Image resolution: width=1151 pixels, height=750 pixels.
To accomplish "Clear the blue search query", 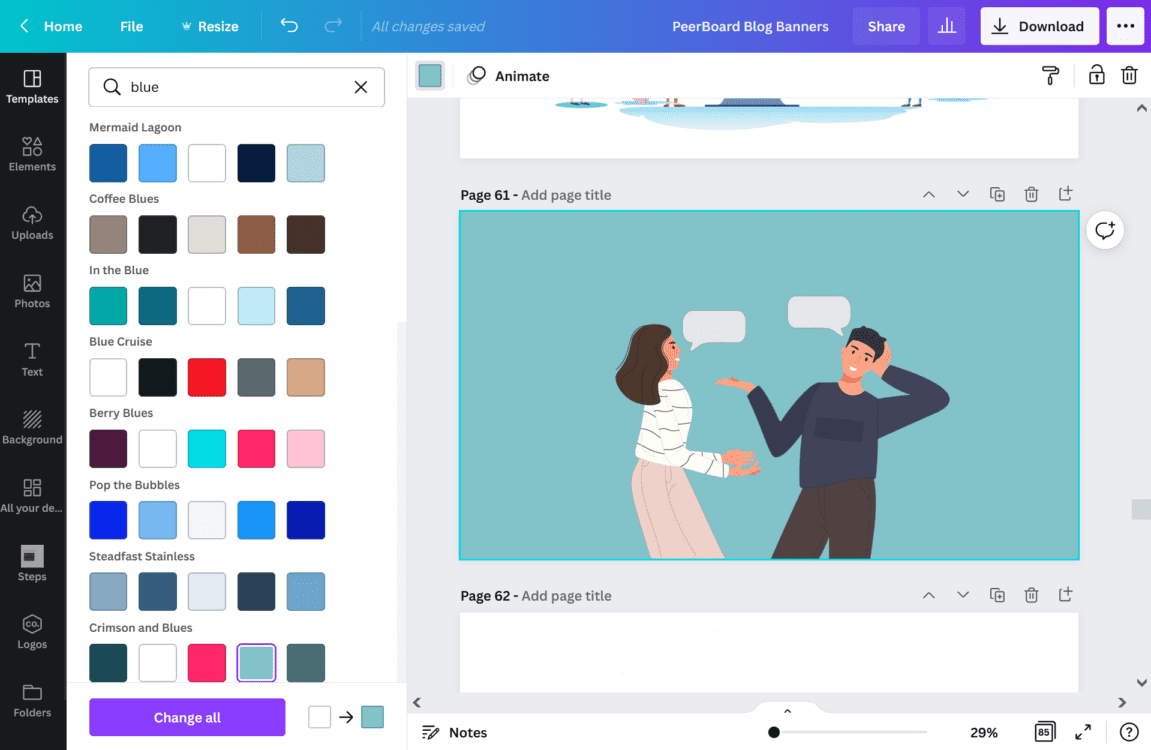I will [x=360, y=87].
